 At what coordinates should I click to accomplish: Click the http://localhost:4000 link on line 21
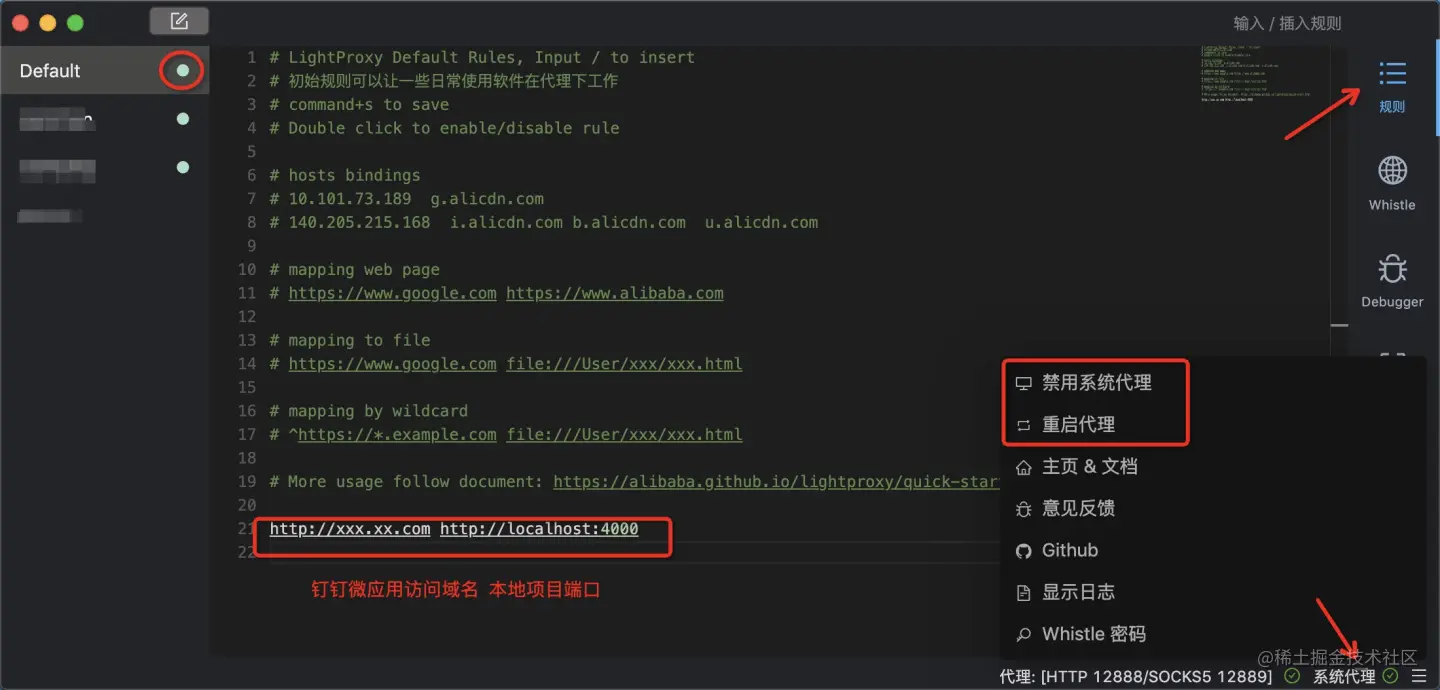point(539,529)
